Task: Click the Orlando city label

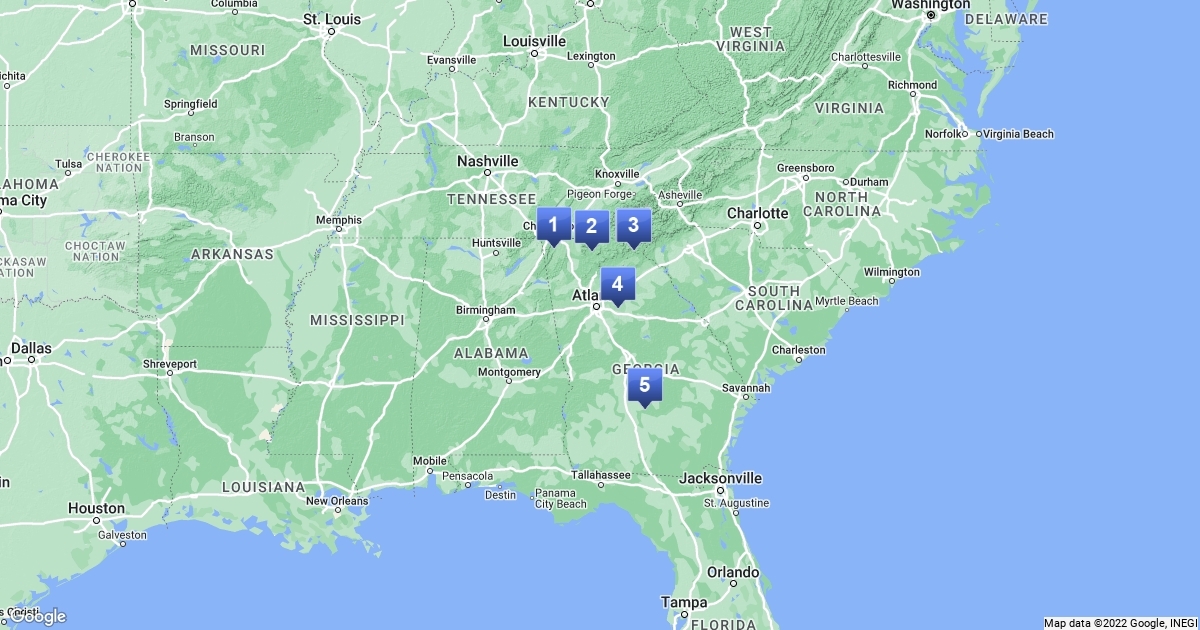Action: click(732, 573)
